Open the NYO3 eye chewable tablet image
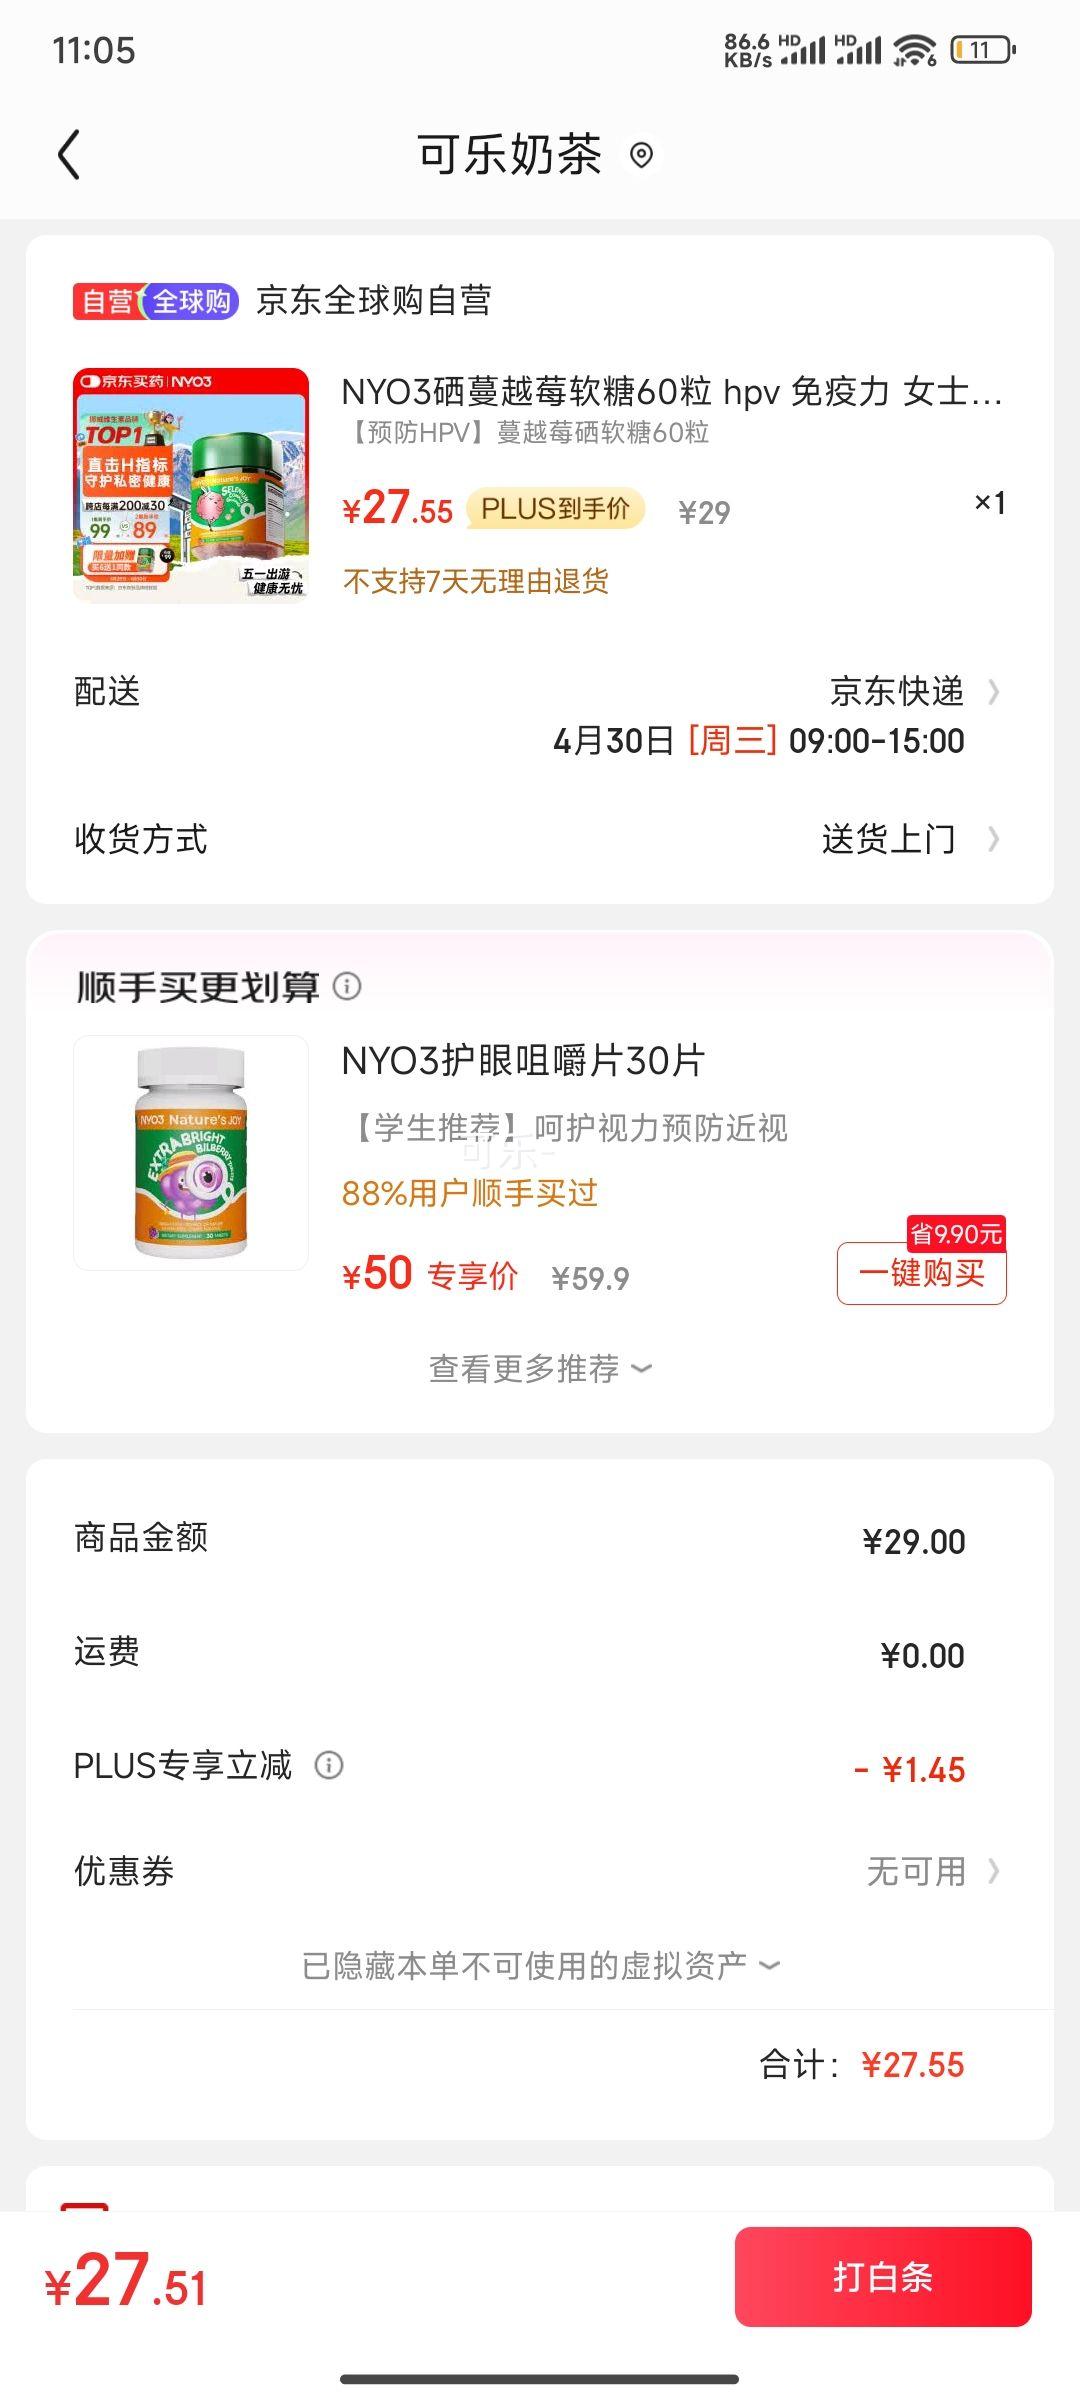Screen dimensions: 1080x2400 click(x=191, y=1153)
